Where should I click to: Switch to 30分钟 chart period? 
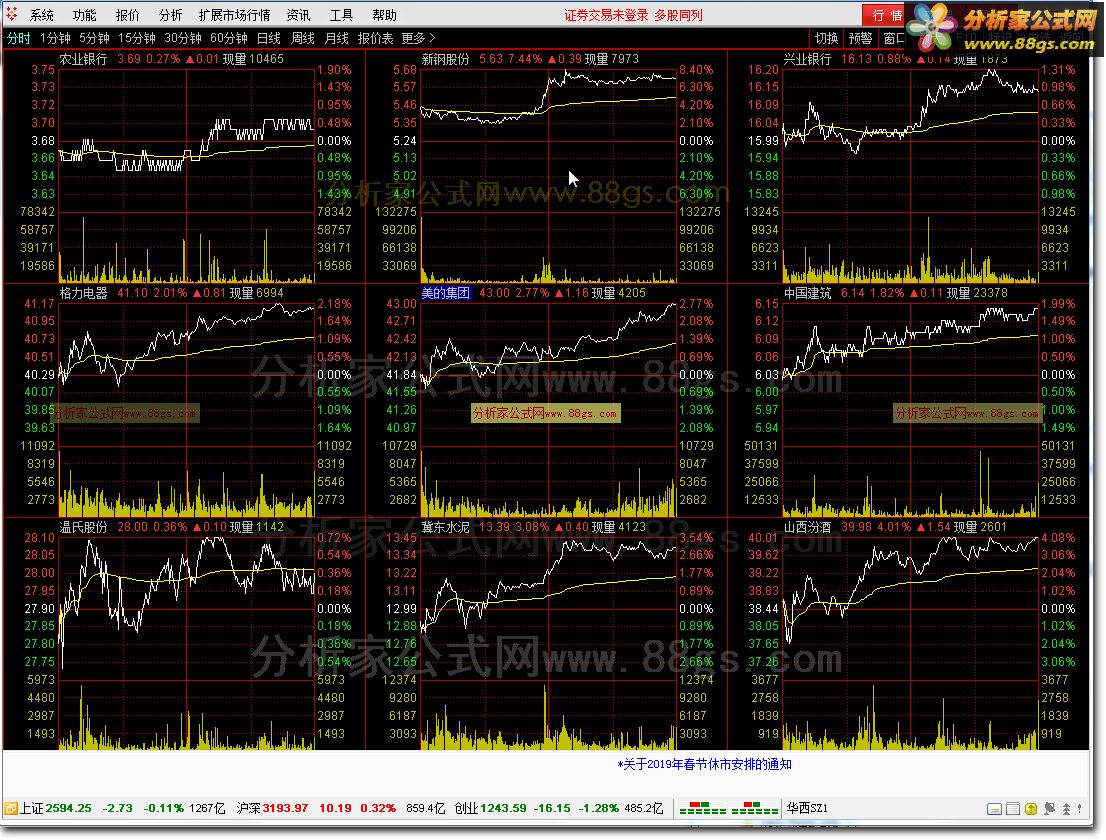pyautogui.click(x=183, y=38)
